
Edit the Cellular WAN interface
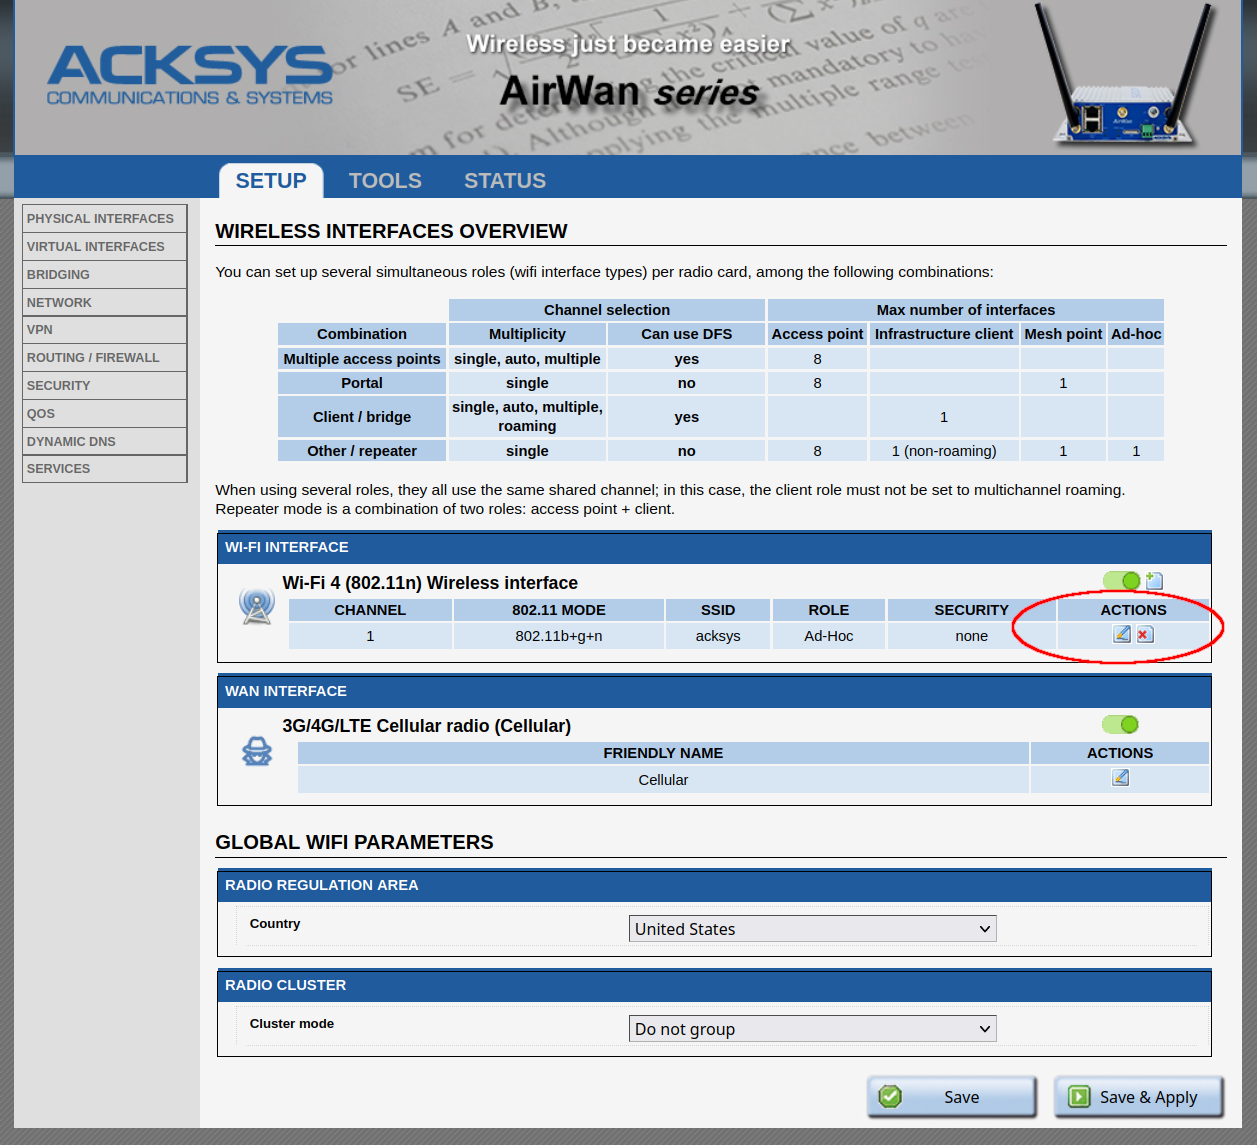pyautogui.click(x=1120, y=778)
